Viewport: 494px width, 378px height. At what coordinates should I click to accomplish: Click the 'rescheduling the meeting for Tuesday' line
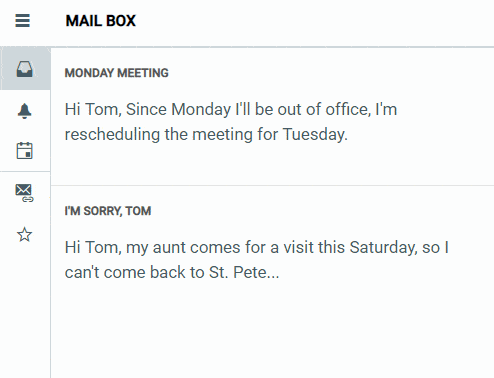(x=206, y=135)
